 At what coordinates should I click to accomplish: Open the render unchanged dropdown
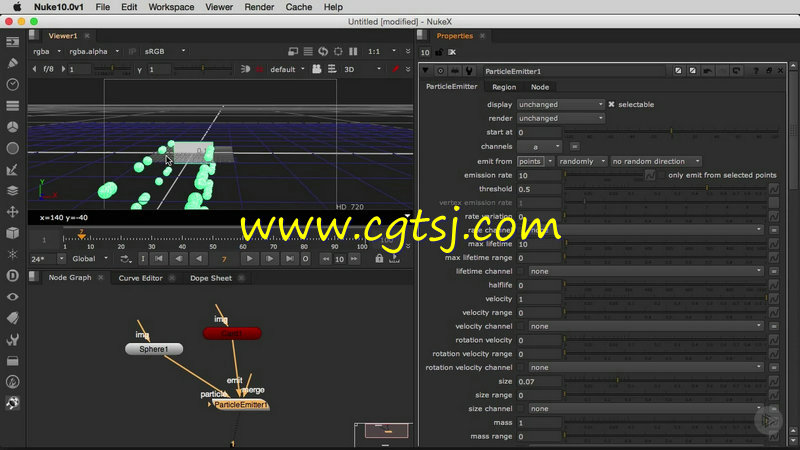pos(560,118)
